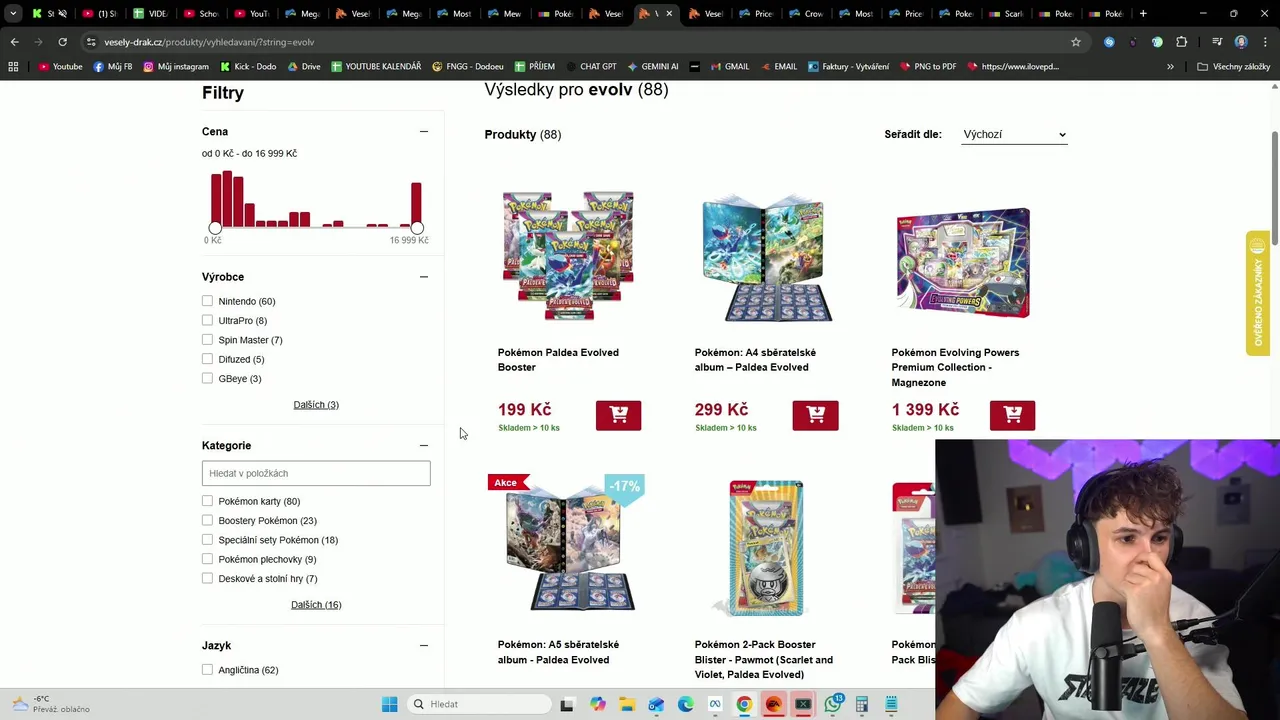The height and width of the screenshot is (720, 1280).
Task: Open the GEMINI AI bookmark
Action: click(x=652, y=67)
